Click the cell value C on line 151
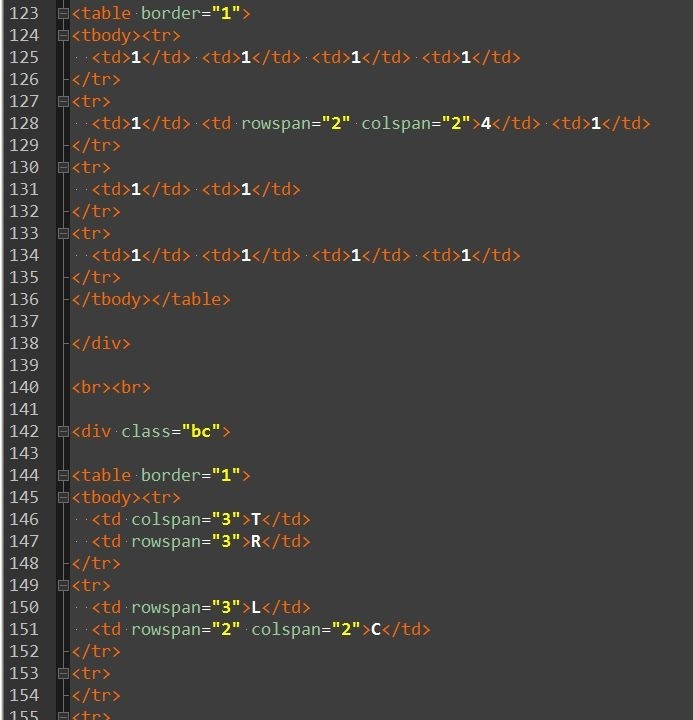 (376, 630)
